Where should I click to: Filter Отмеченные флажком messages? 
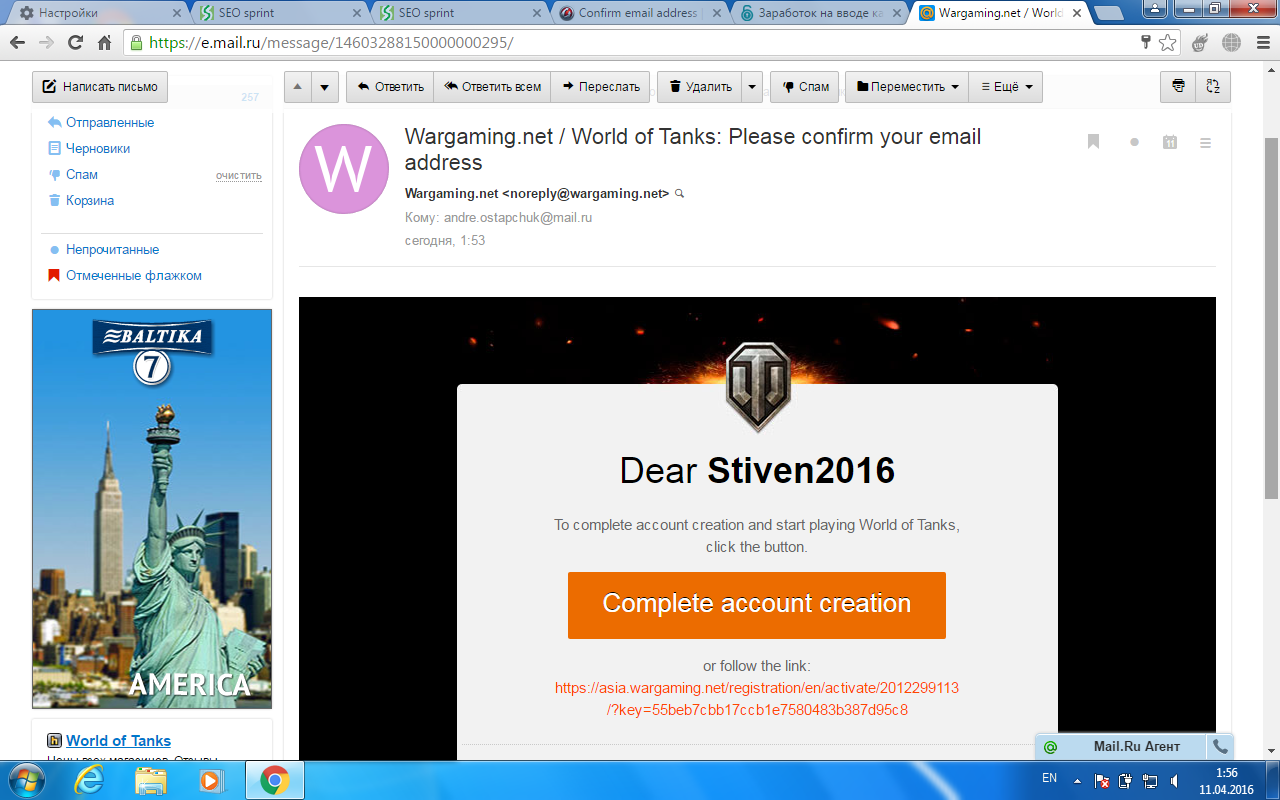click(x=134, y=275)
